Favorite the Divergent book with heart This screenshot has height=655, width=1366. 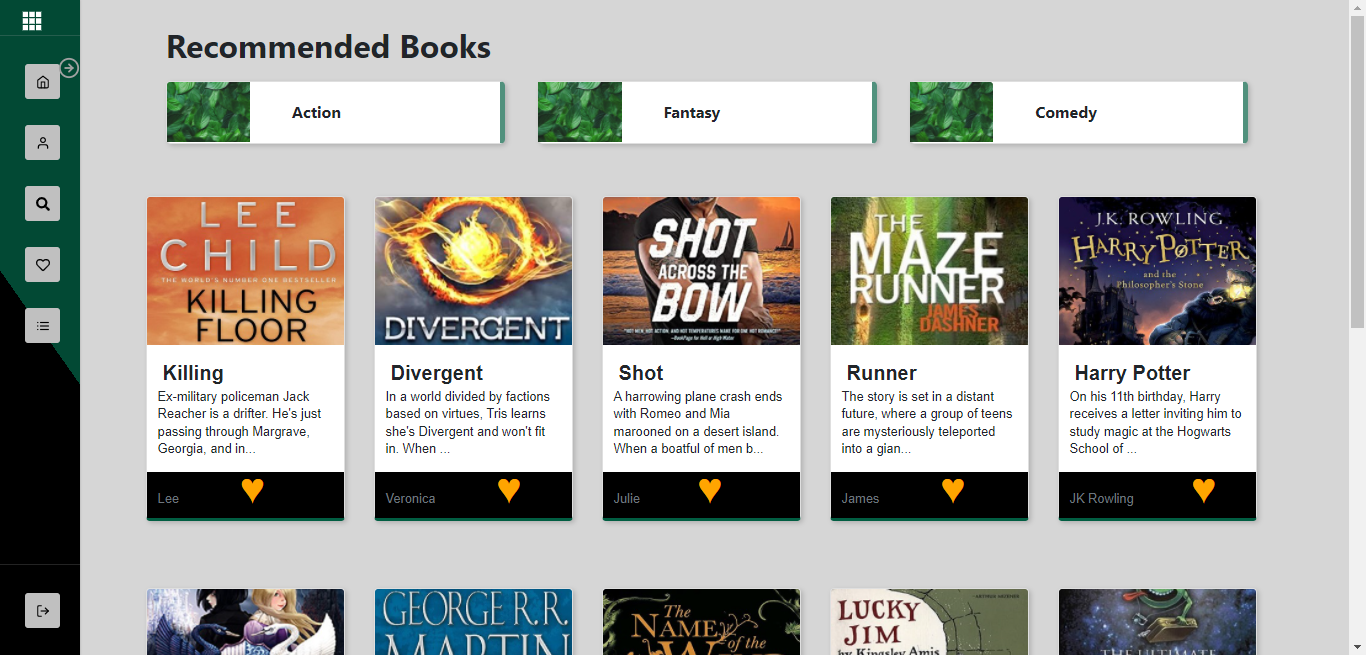509,490
